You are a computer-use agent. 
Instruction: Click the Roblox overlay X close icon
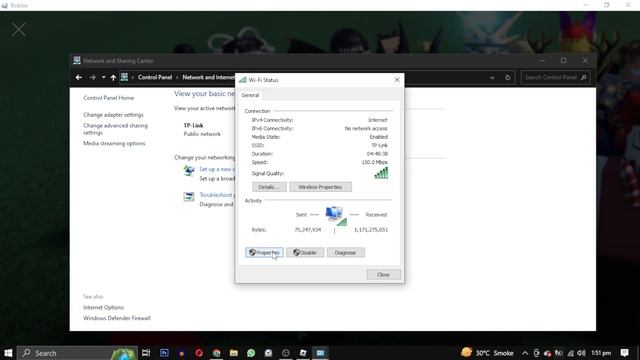pyautogui.click(x=18, y=29)
